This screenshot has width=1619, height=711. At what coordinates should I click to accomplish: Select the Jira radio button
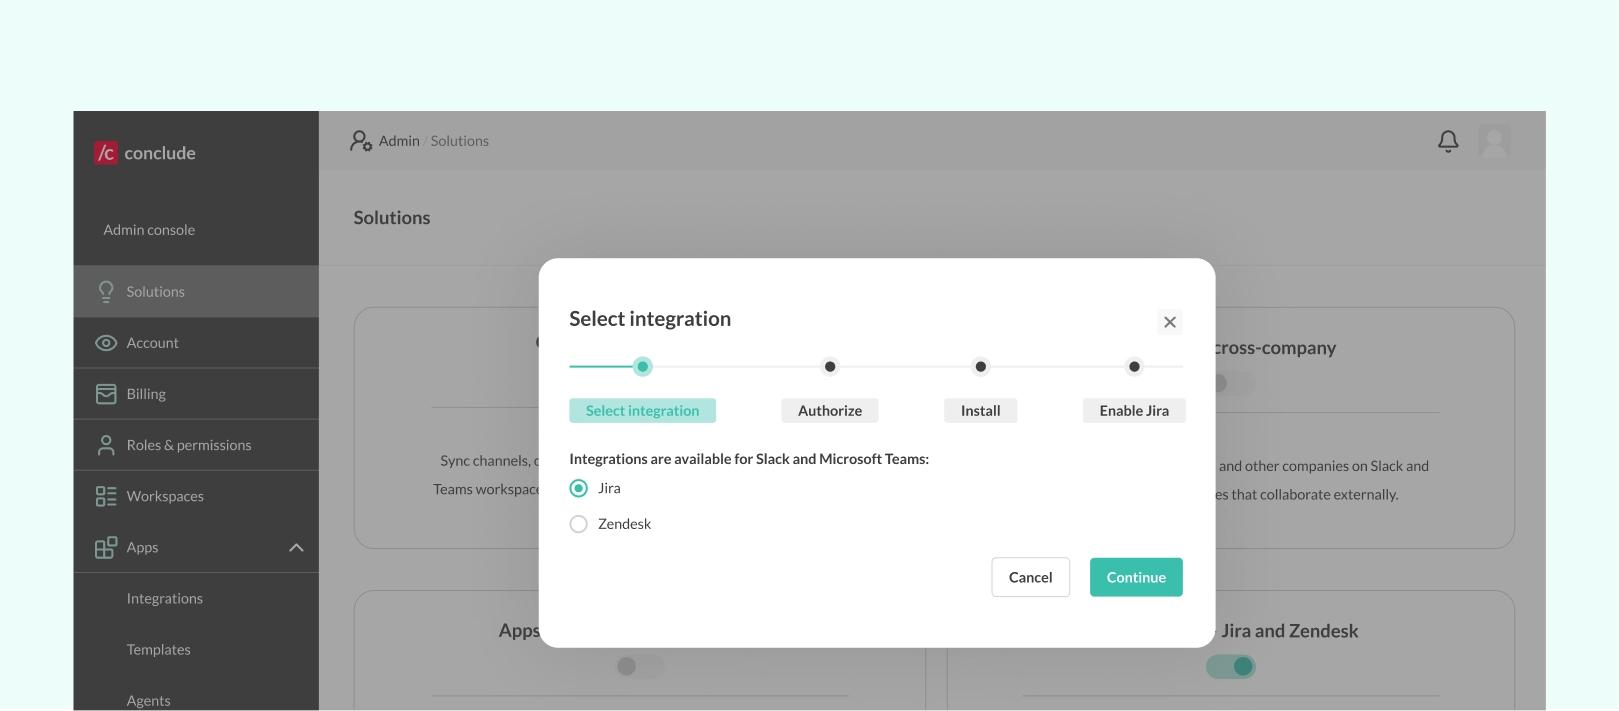[578, 488]
